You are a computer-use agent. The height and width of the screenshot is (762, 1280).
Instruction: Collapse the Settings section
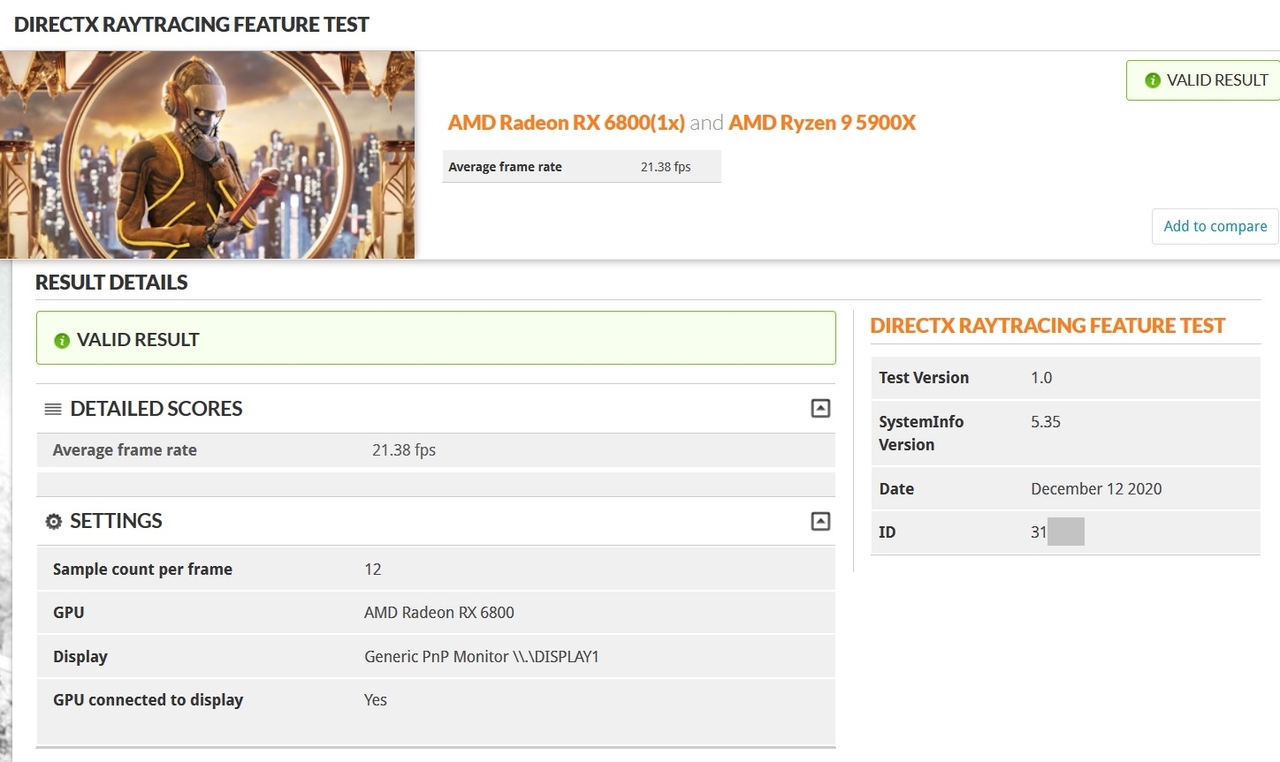click(820, 521)
